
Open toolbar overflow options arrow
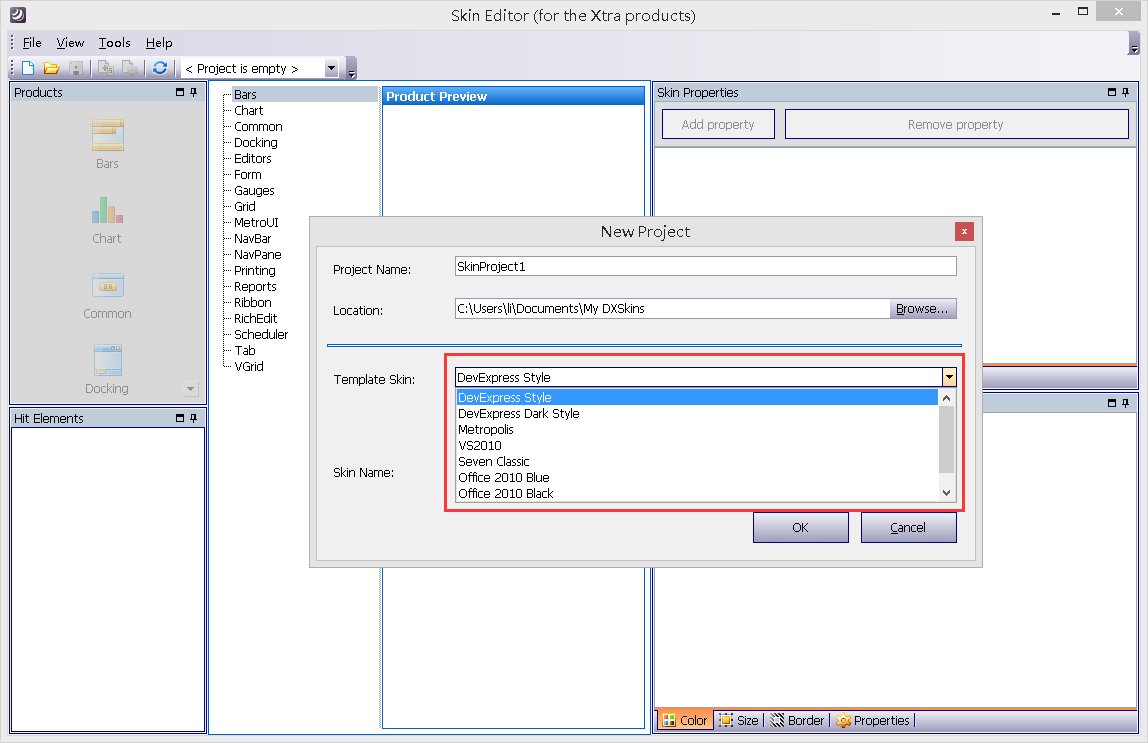pos(351,70)
